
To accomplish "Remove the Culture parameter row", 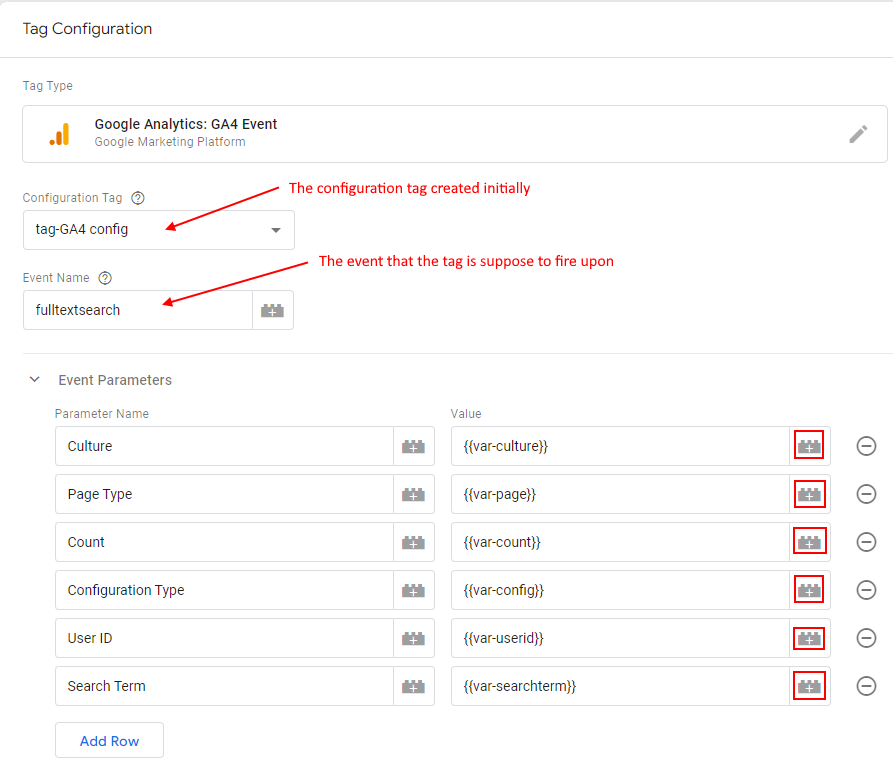I will pos(867,446).
